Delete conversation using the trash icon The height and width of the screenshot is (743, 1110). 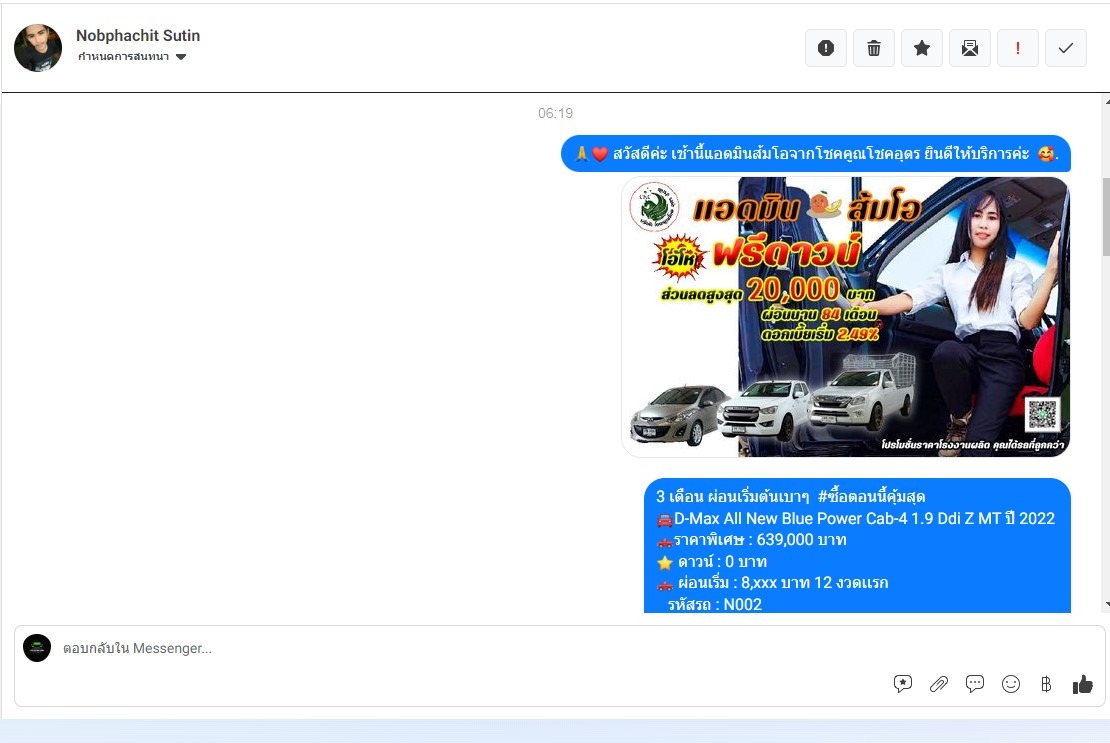point(873,48)
